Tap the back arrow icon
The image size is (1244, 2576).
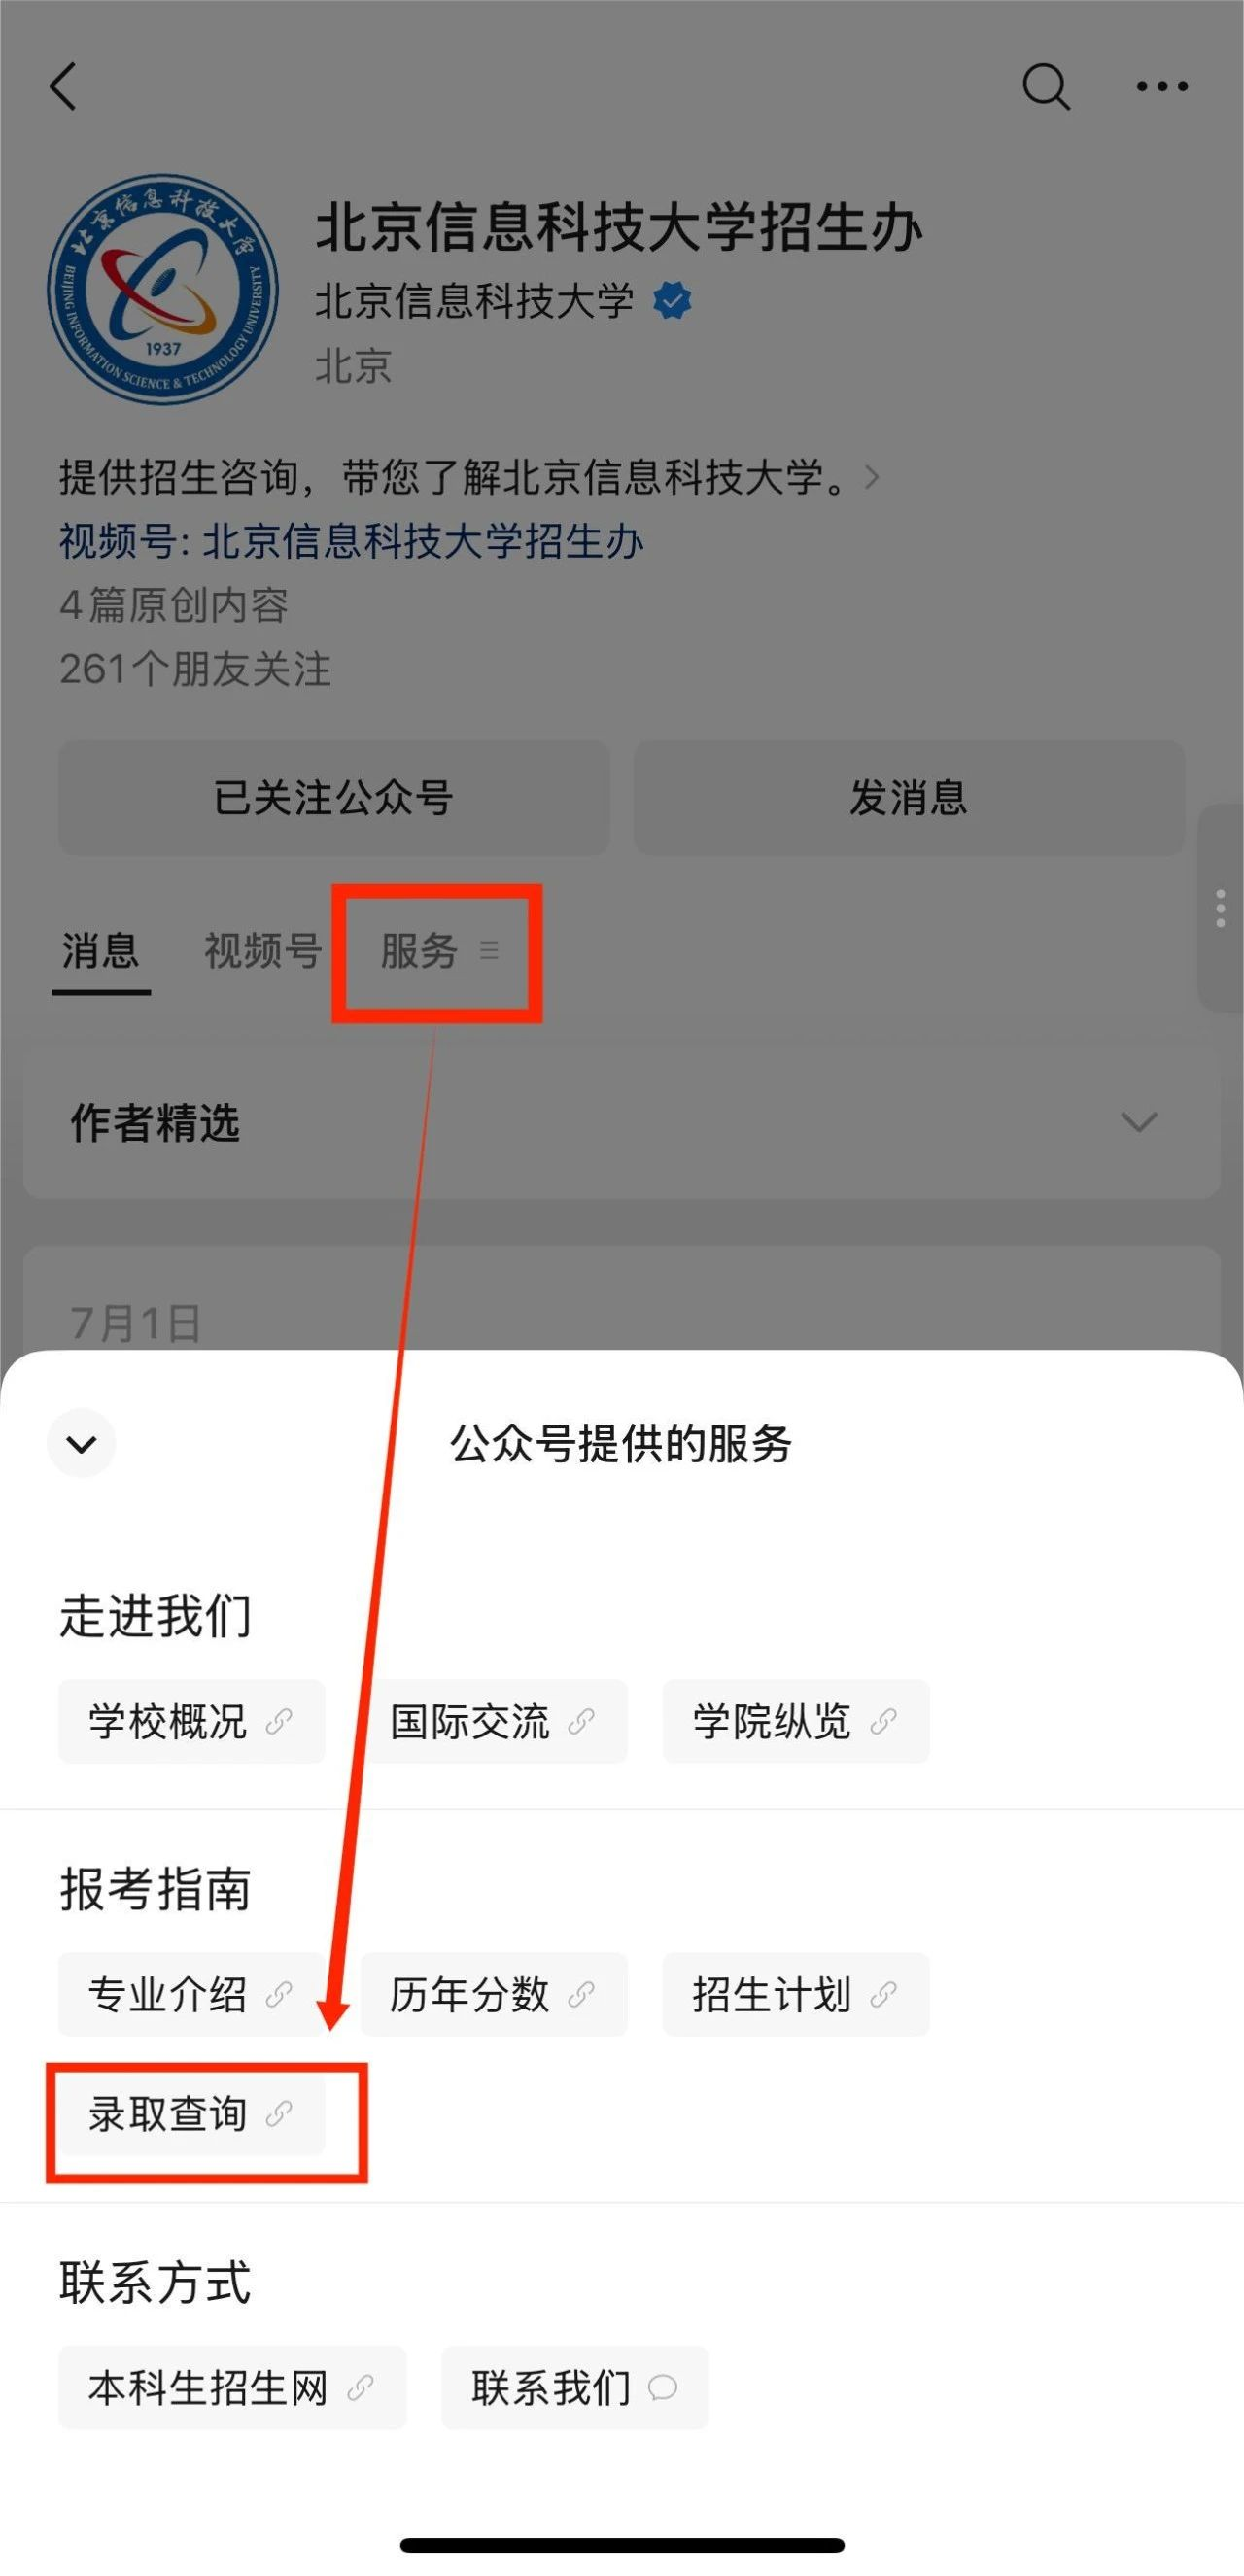pyautogui.click(x=63, y=86)
